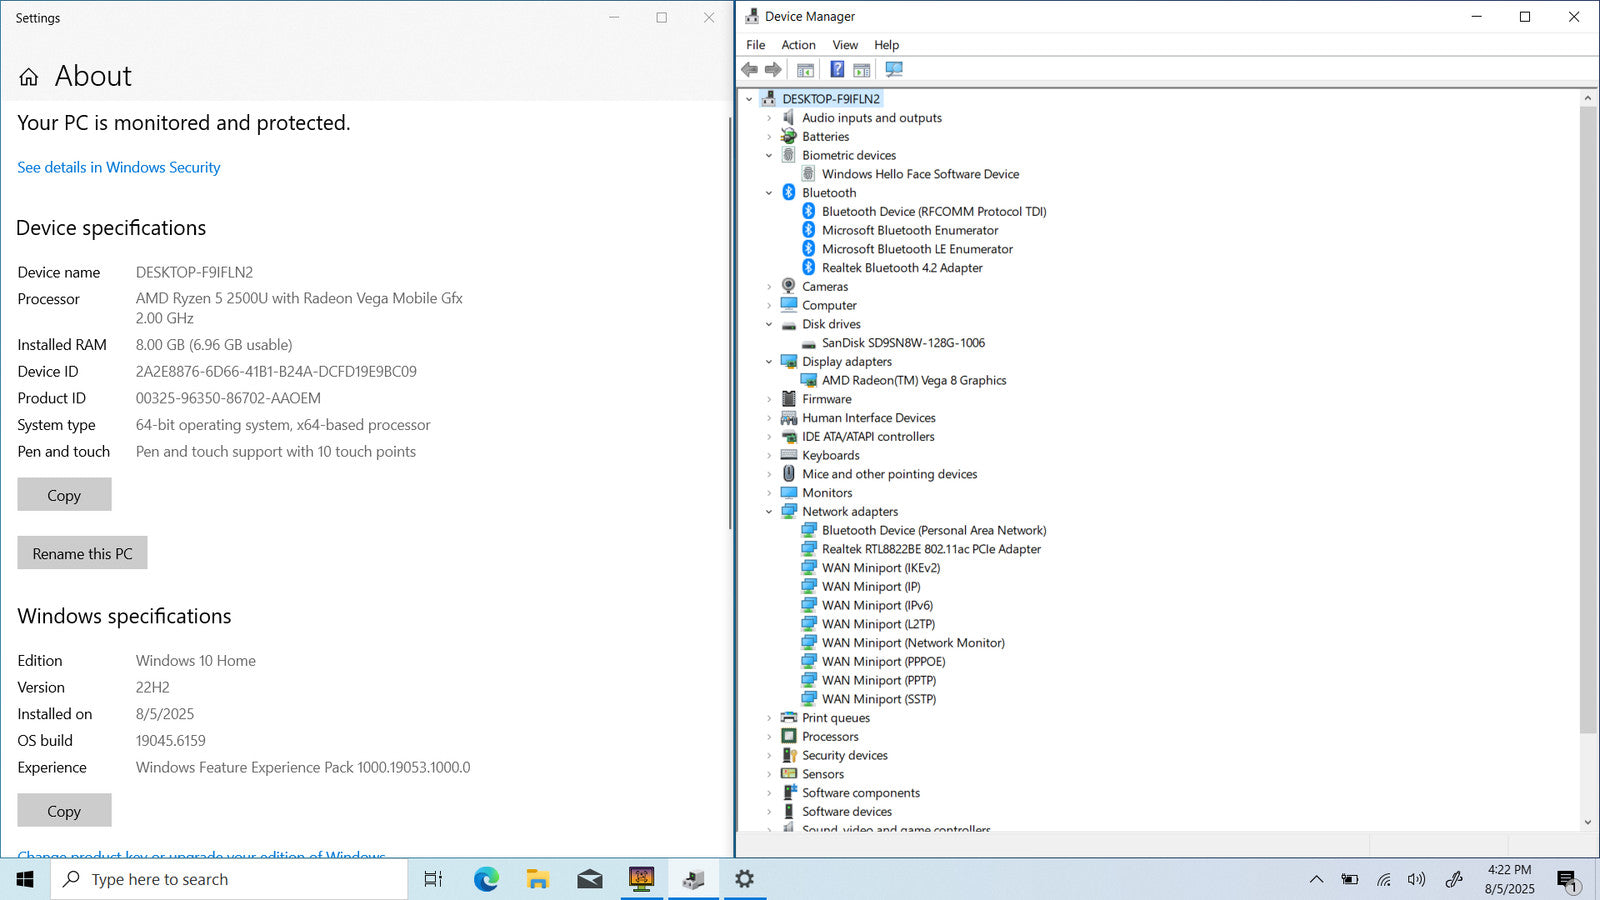Expand the Processors category
The image size is (1600, 900).
(x=769, y=737)
